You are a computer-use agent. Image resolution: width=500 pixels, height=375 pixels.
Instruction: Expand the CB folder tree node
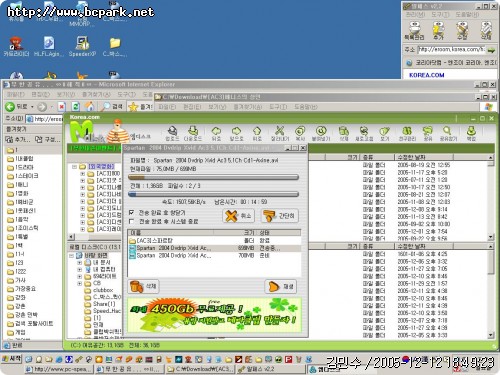click(x=80, y=283)
